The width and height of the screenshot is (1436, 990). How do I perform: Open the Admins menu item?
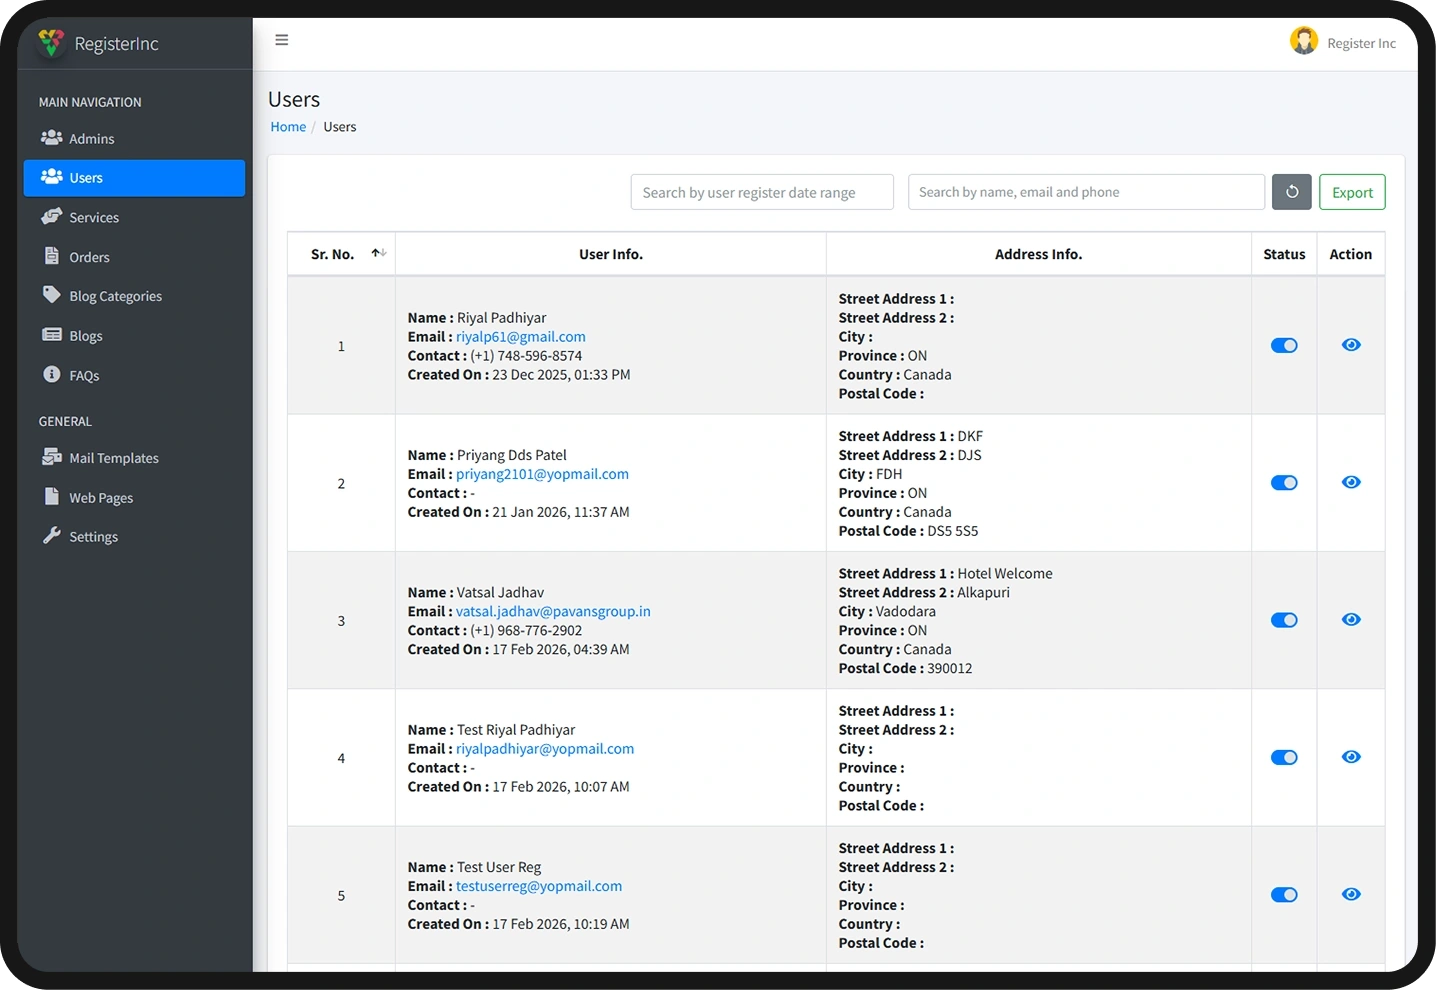[134, 139]
